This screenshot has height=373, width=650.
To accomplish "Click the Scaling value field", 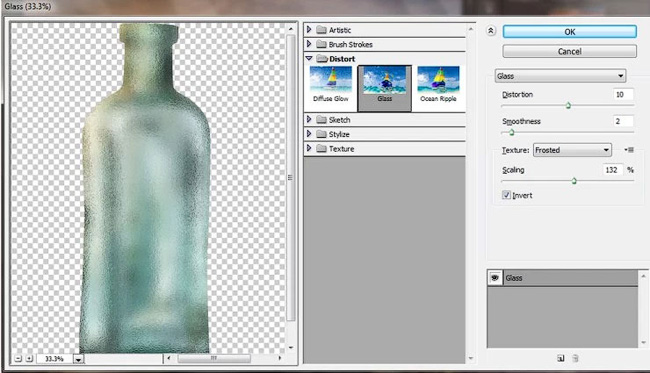I will tap(612, 170).
